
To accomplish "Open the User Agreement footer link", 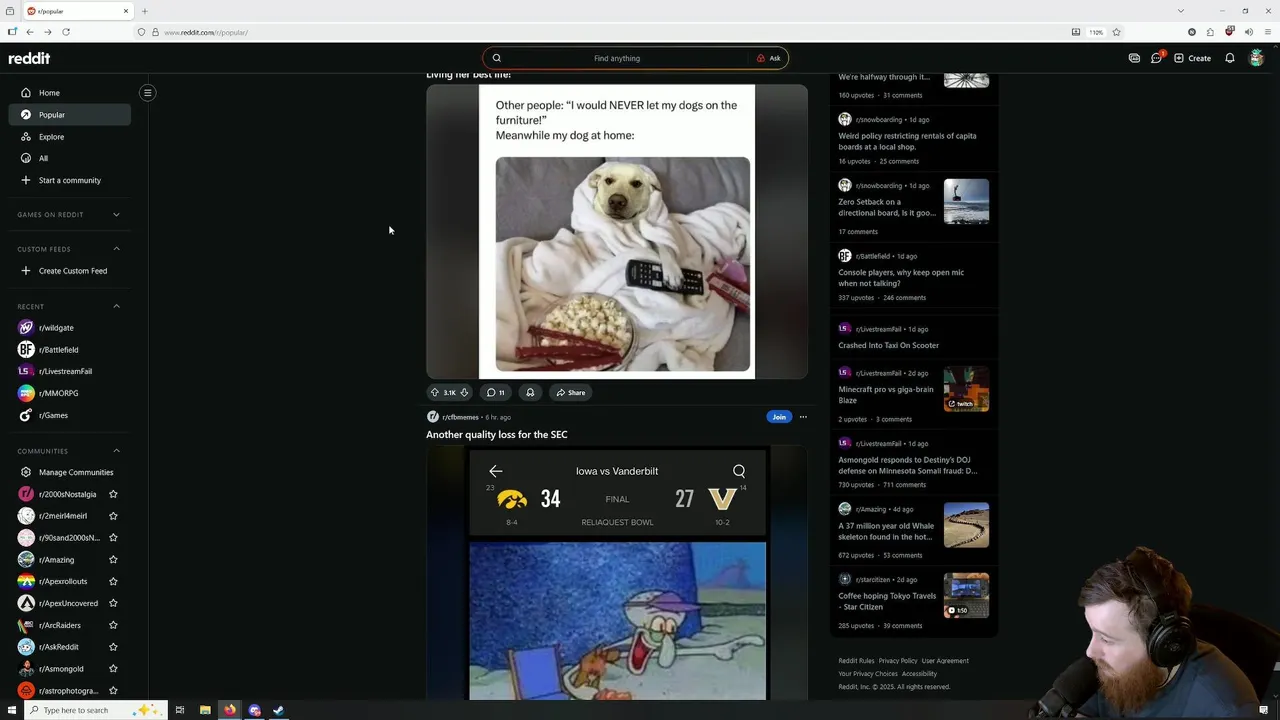I will pyautogui.click(x=945, y=661).
